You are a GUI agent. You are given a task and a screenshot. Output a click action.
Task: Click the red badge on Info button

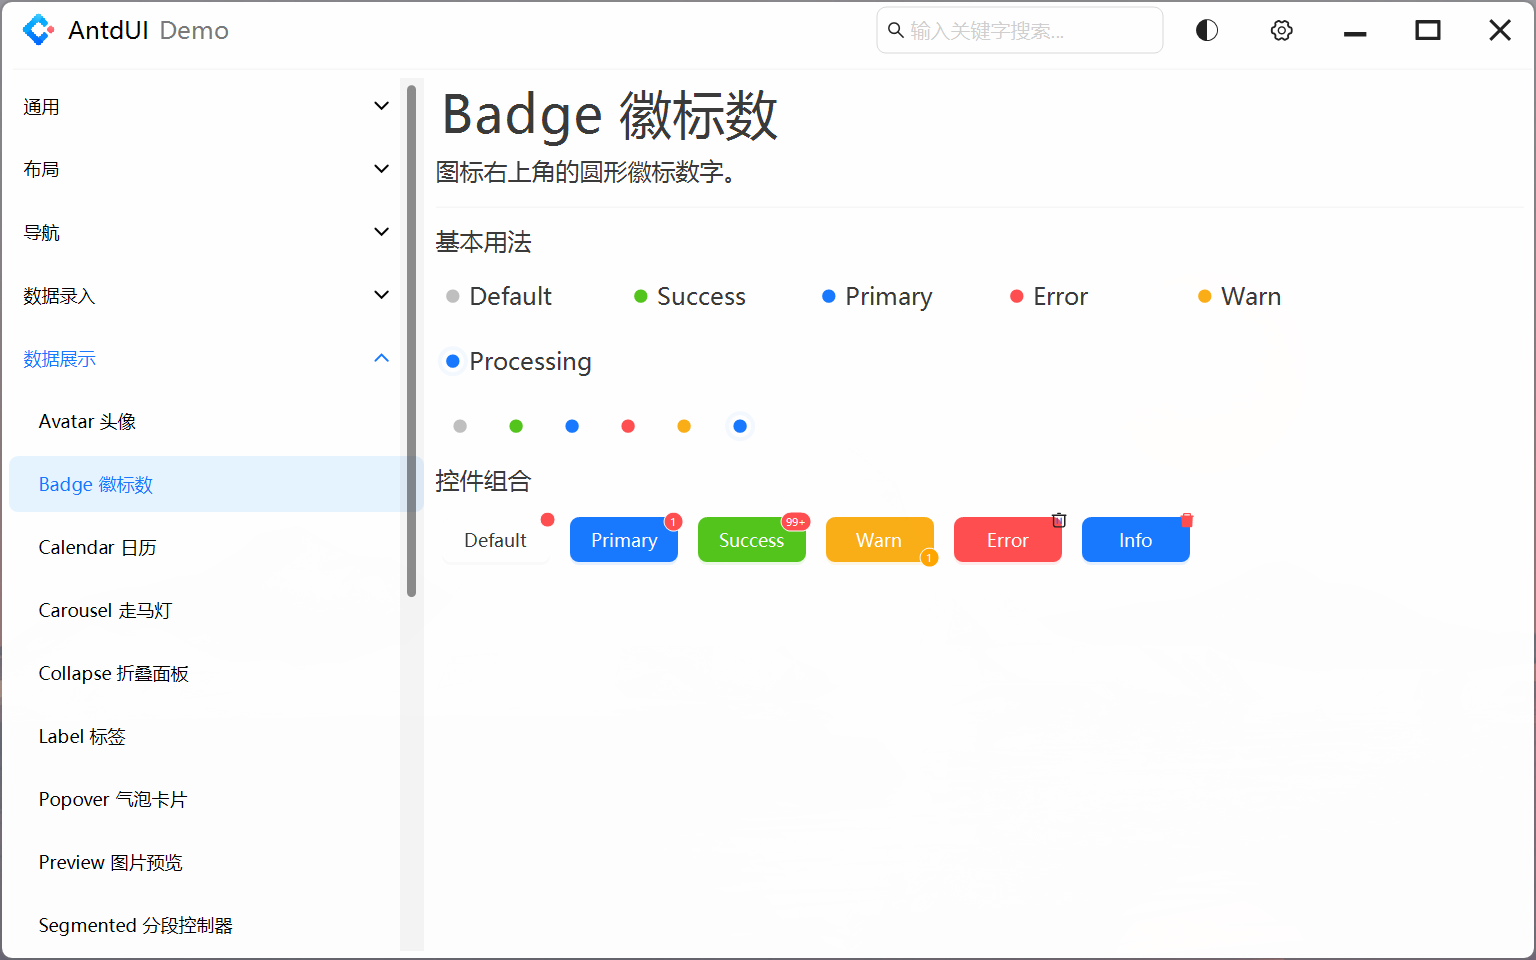(x=1187, y=520)
